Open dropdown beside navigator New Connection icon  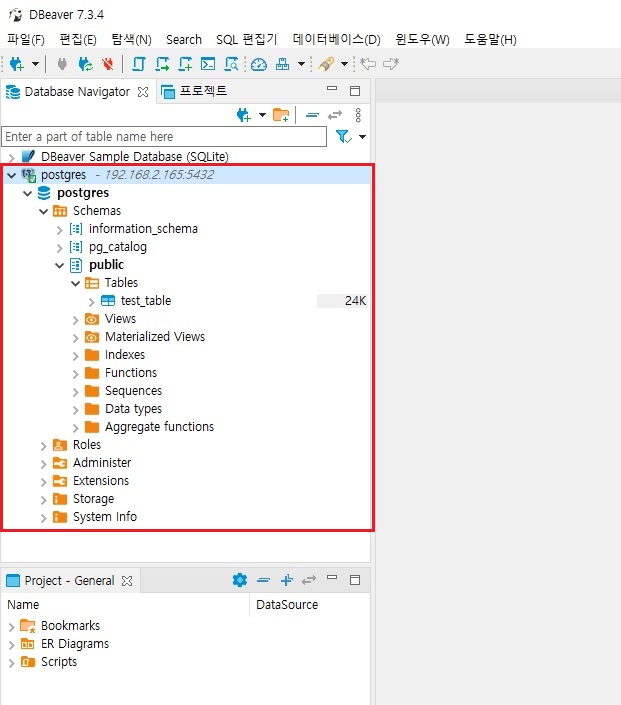tap(262, 115)
